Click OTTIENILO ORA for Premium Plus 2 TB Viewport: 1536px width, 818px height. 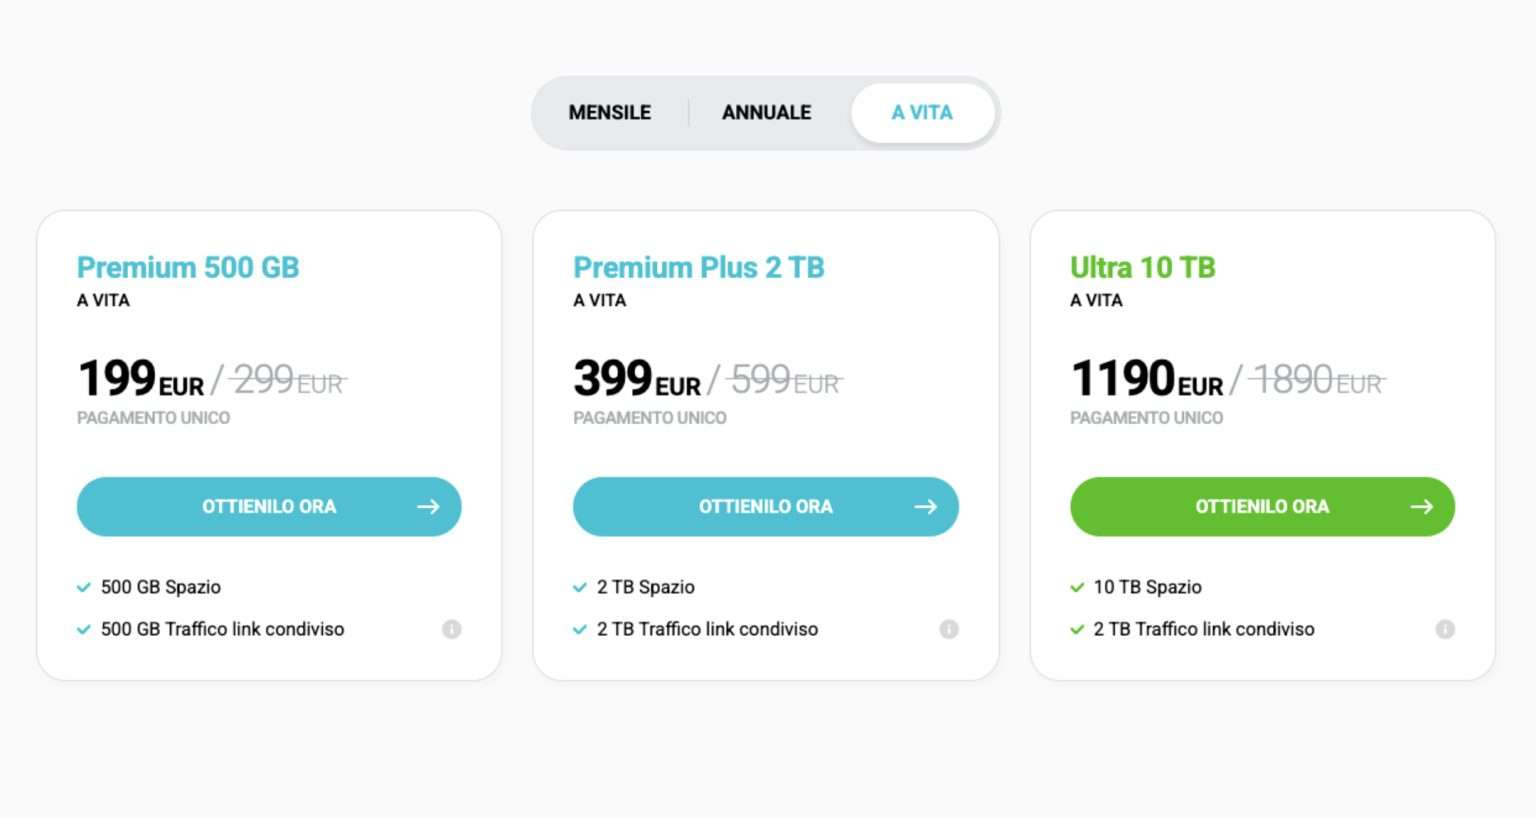[765, 506]
